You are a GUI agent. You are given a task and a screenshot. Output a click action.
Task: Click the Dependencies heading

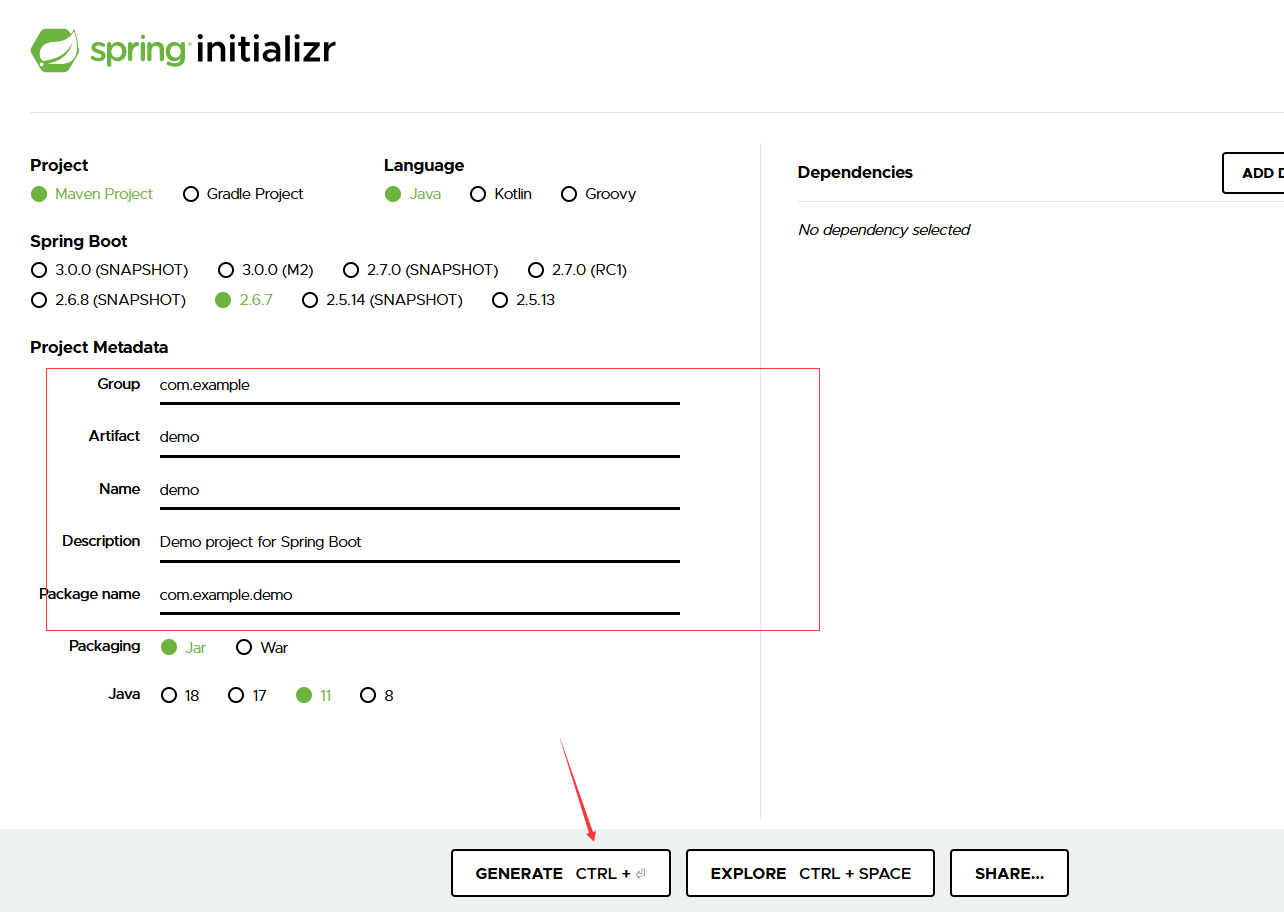855,172
